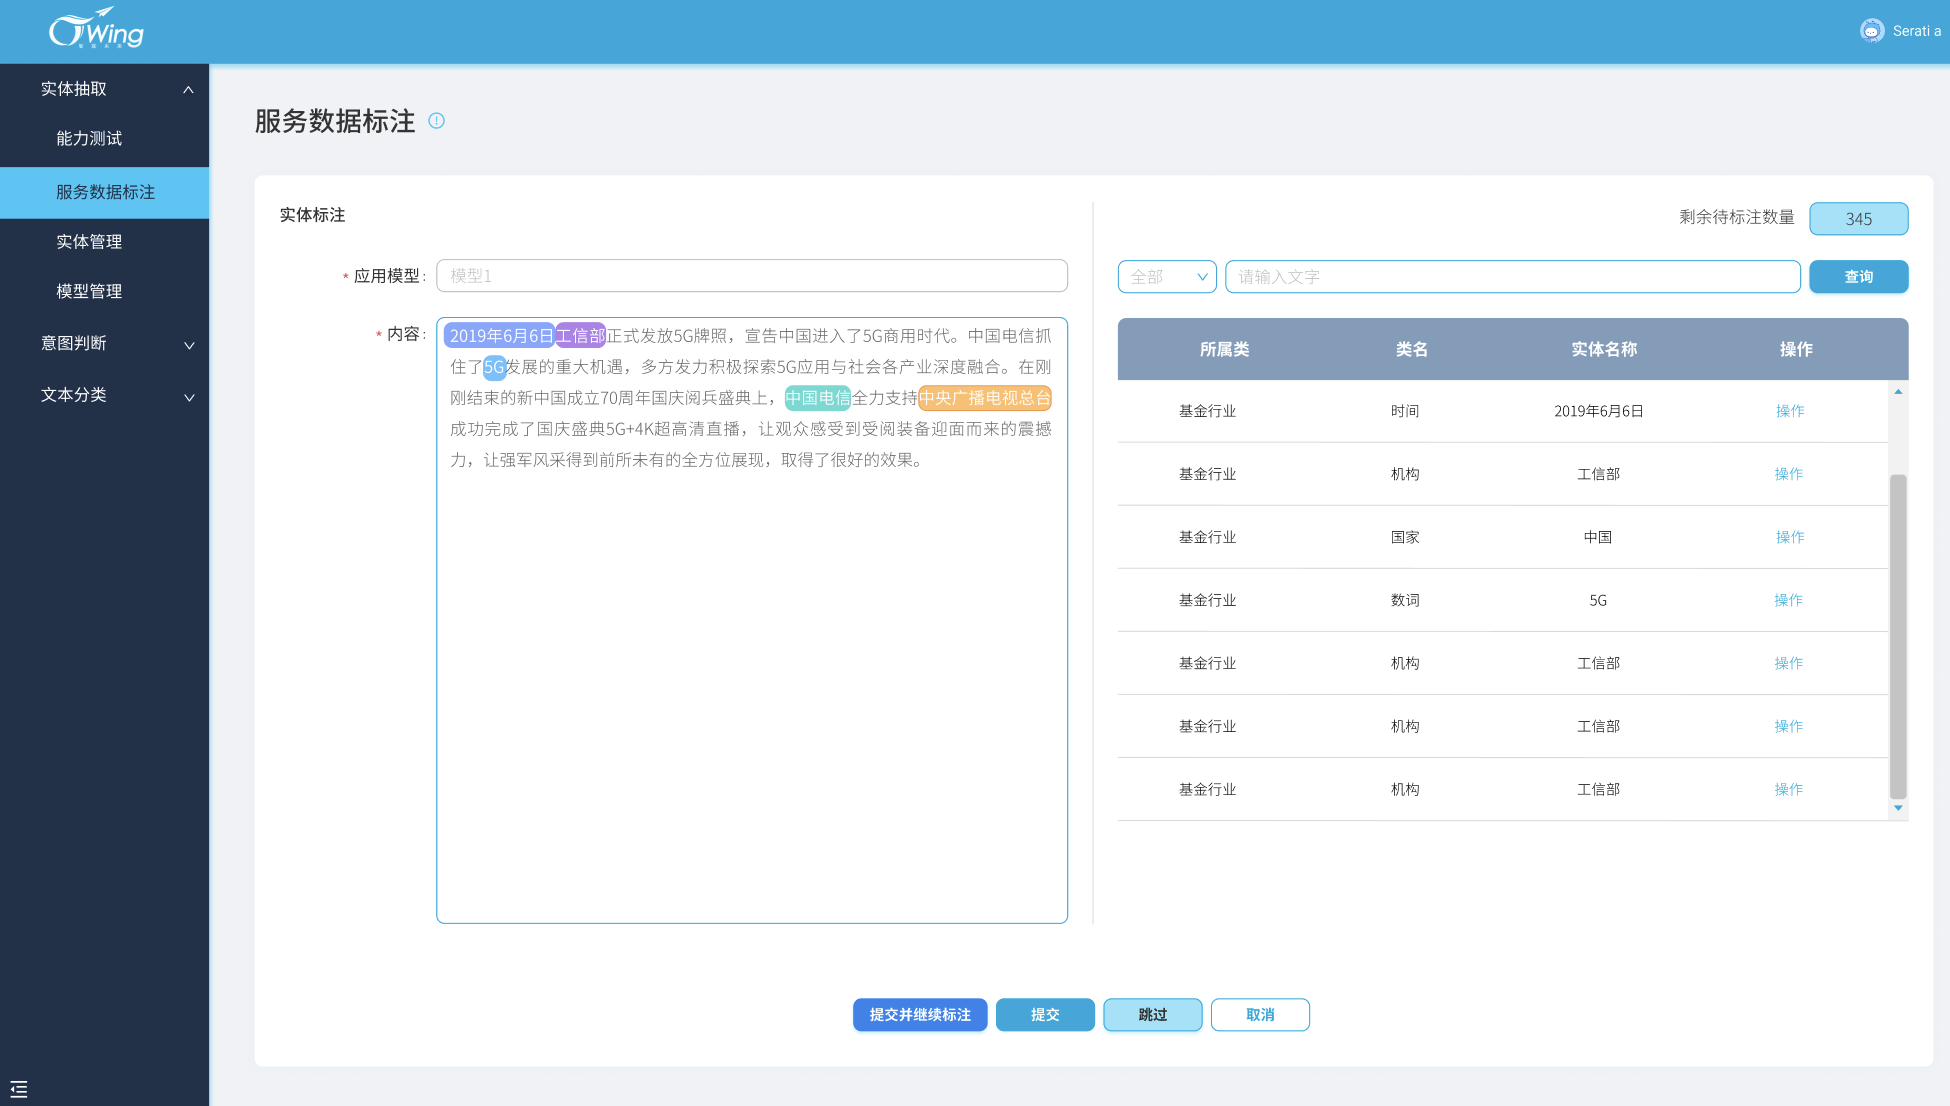1950x1106 pixels.
Task: Click the 所属类 column header
Action: click(1224, 349)
